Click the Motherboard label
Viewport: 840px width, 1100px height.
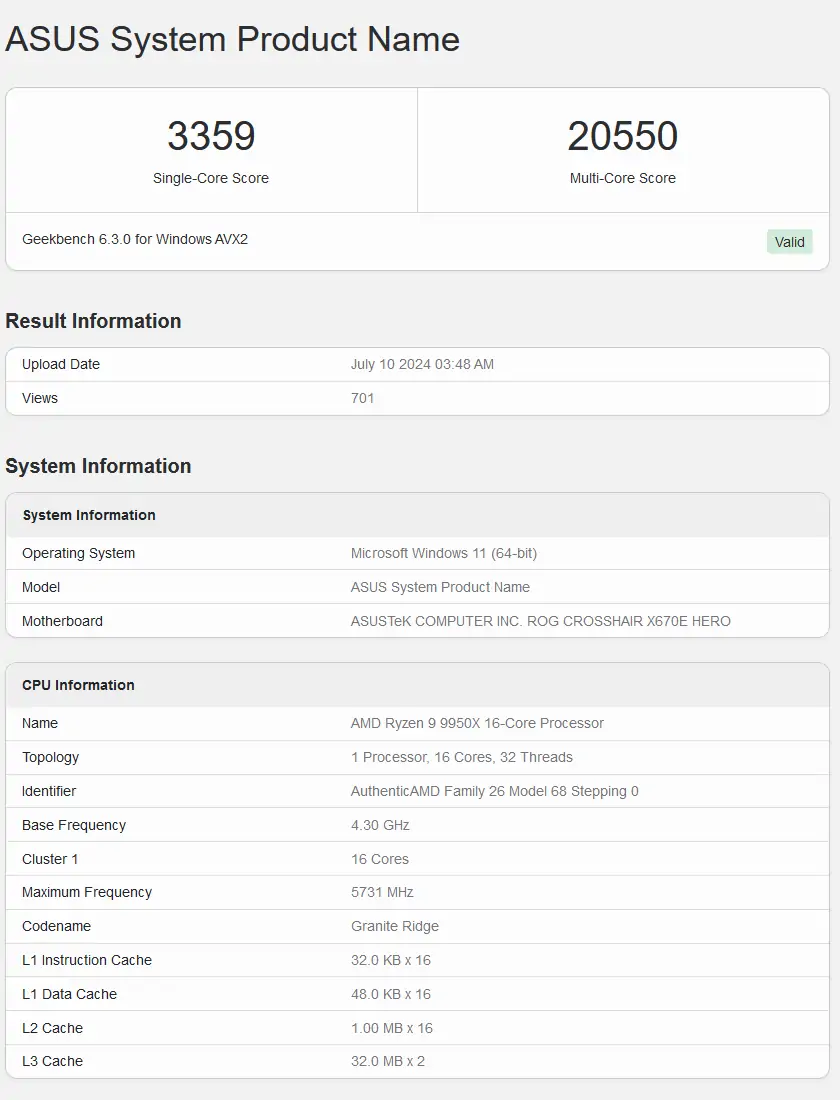[62, 621]
